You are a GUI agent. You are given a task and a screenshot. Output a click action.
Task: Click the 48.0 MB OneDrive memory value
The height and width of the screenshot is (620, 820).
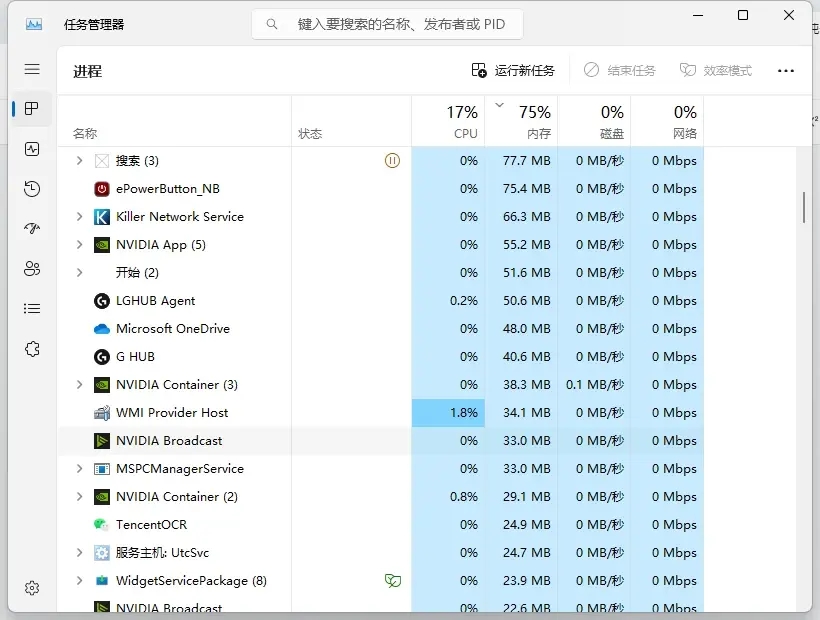[x=527, y=329]
